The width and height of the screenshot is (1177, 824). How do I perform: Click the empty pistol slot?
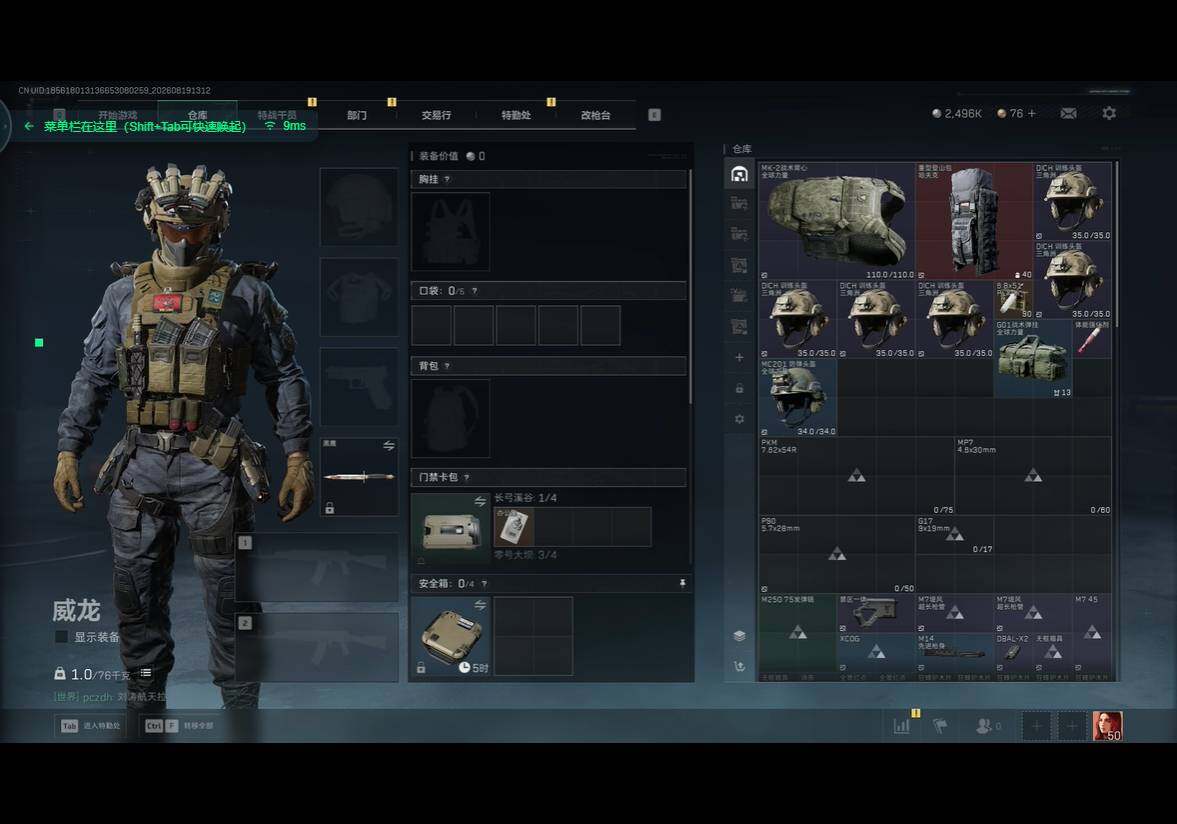pos(359,387)
